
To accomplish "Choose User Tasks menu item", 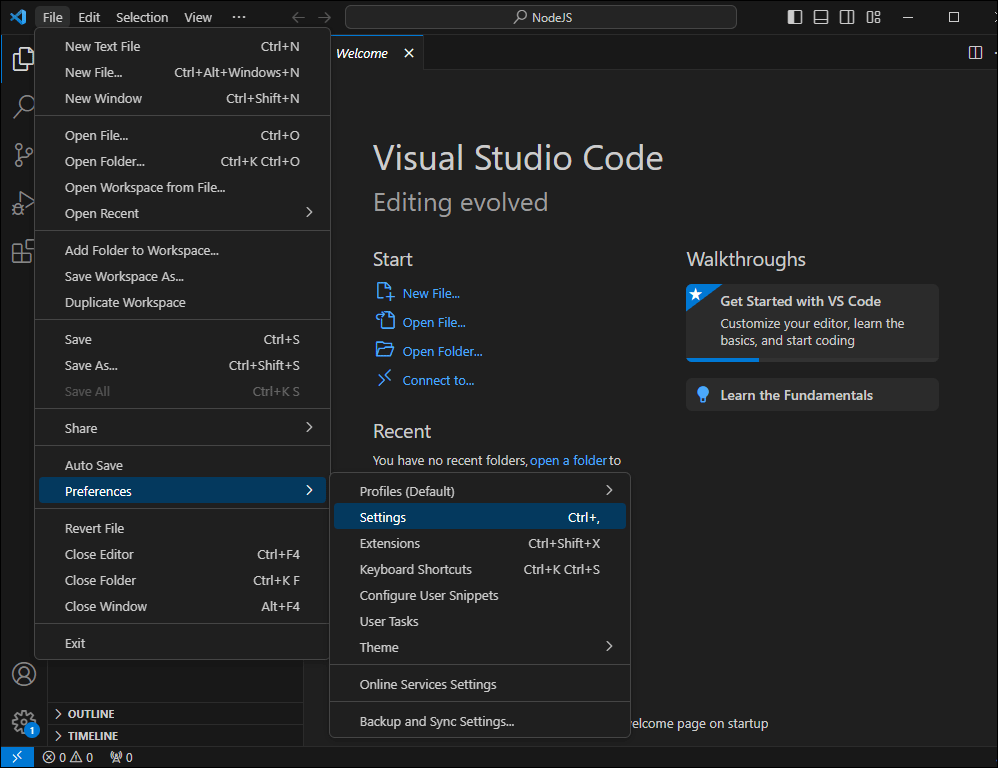I will click(480, 621).
